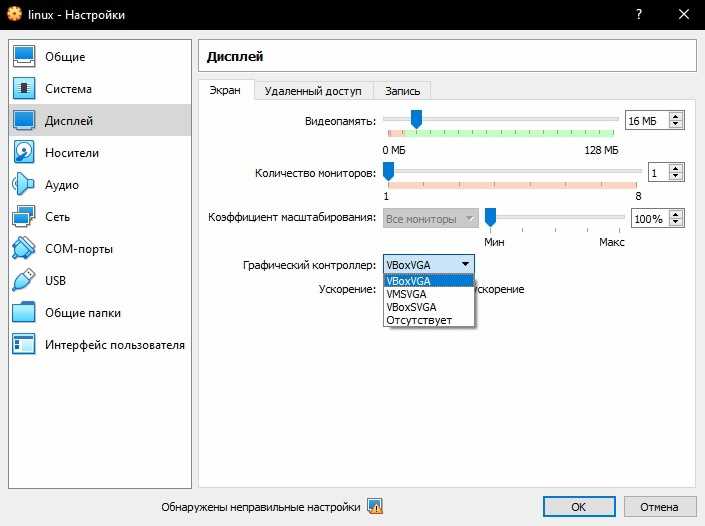Viewport: 705px width, 526px height.
Task: Select the Общие папки folder icon
Action: coord(24,312)
